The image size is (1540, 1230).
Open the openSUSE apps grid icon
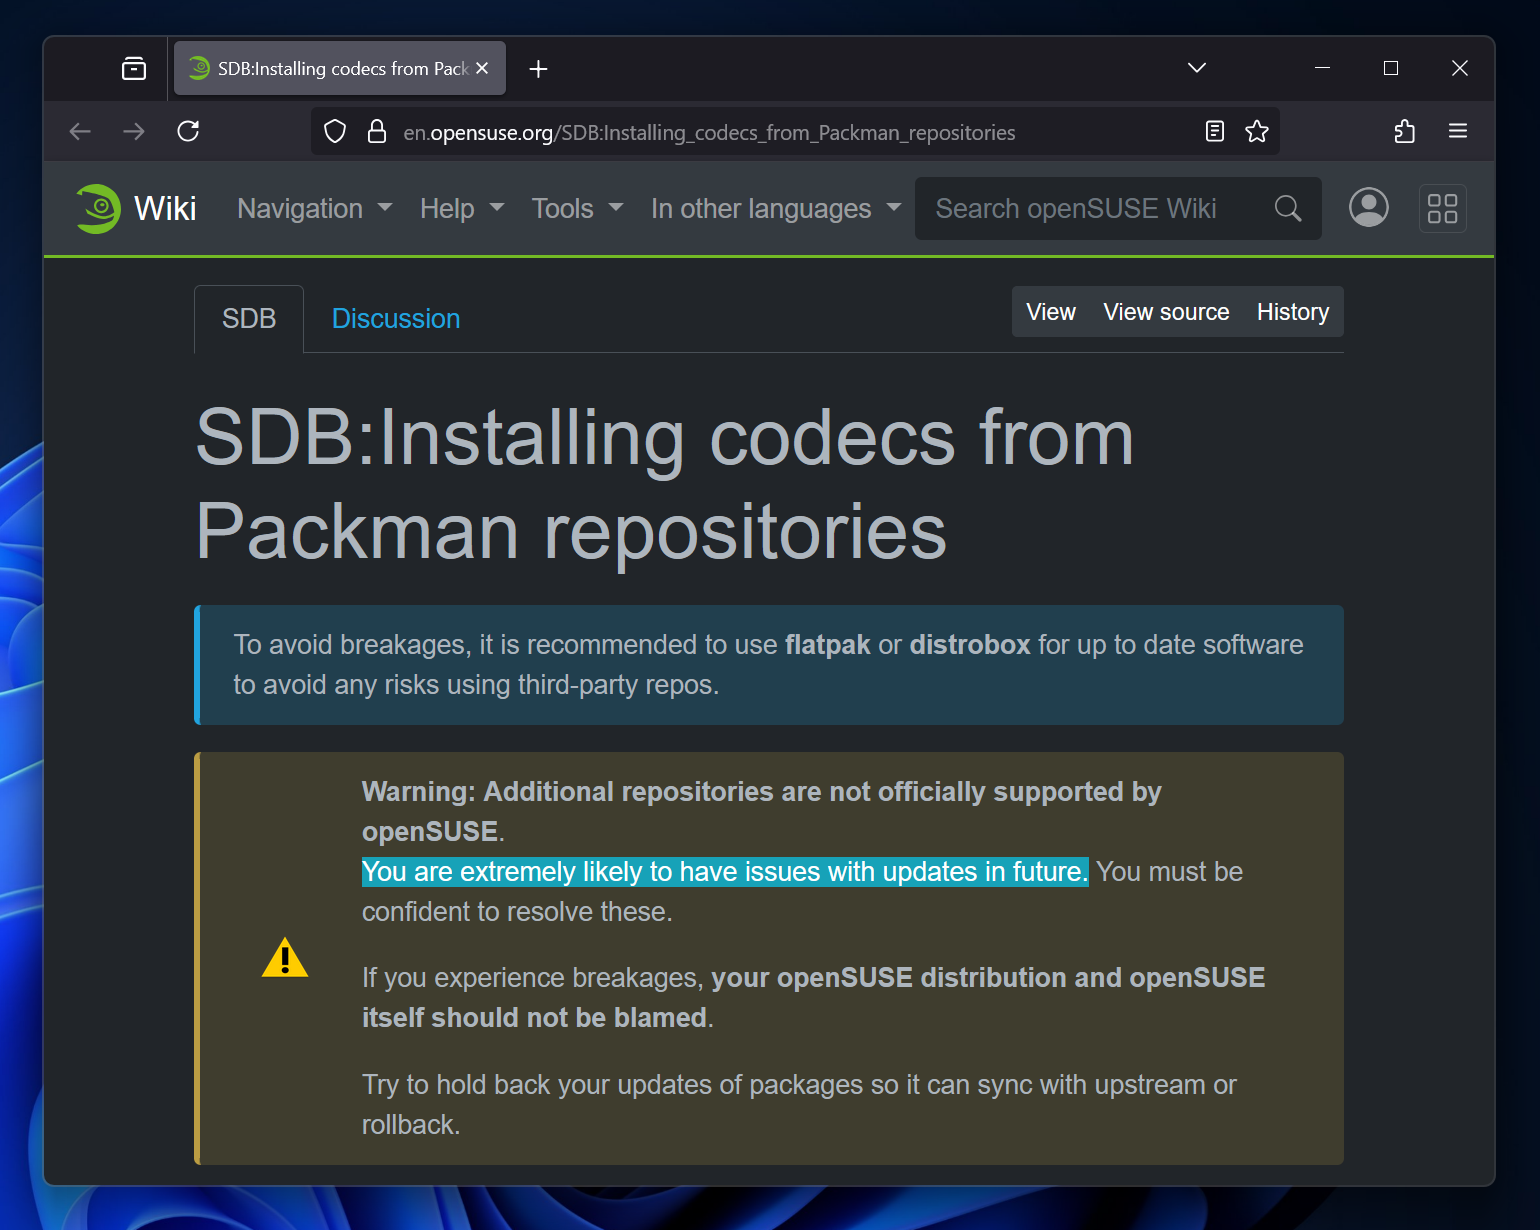(x=1443, y=208)
